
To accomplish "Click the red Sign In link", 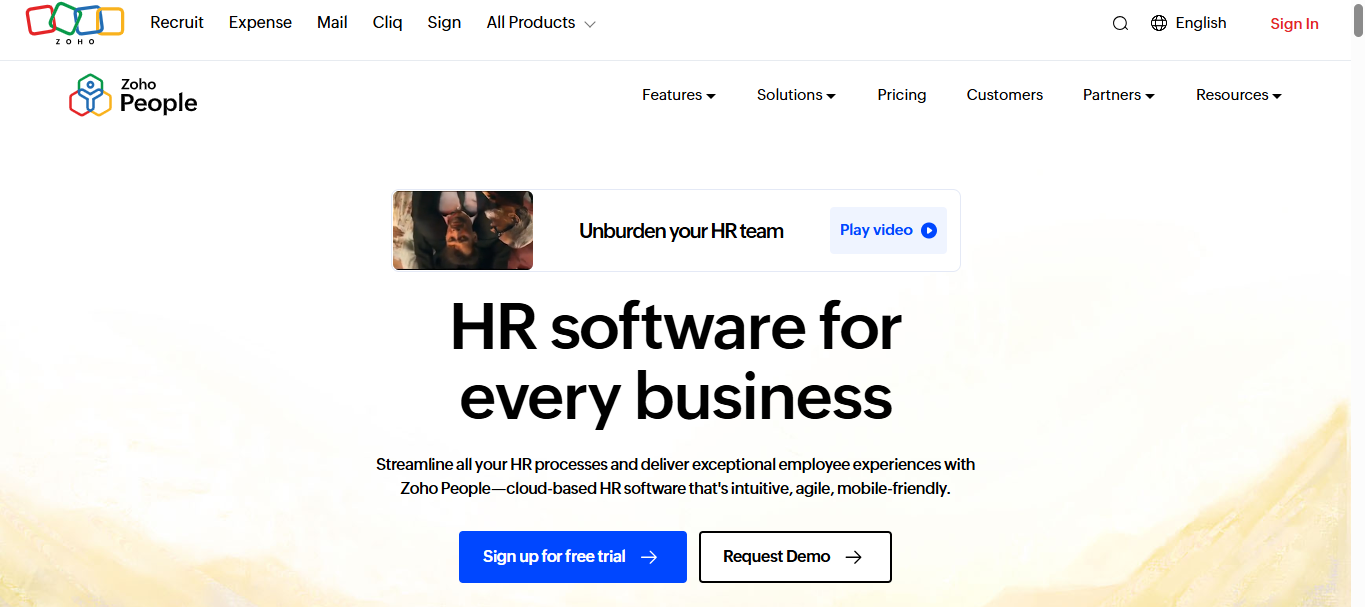I will click(x=1294, y=24).
